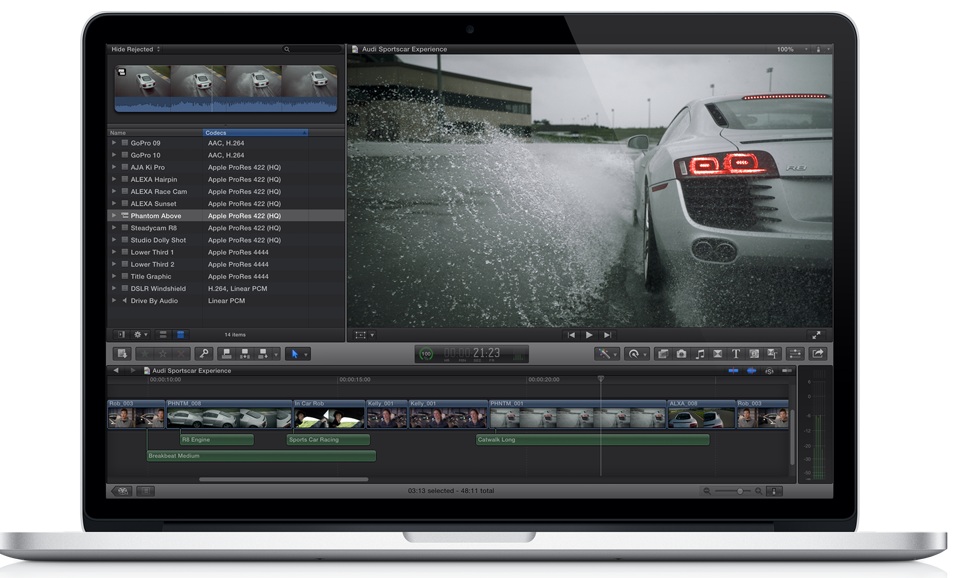955x578 pixels.
Task: Open the Music and Sound browser
Action: (700, 353)
